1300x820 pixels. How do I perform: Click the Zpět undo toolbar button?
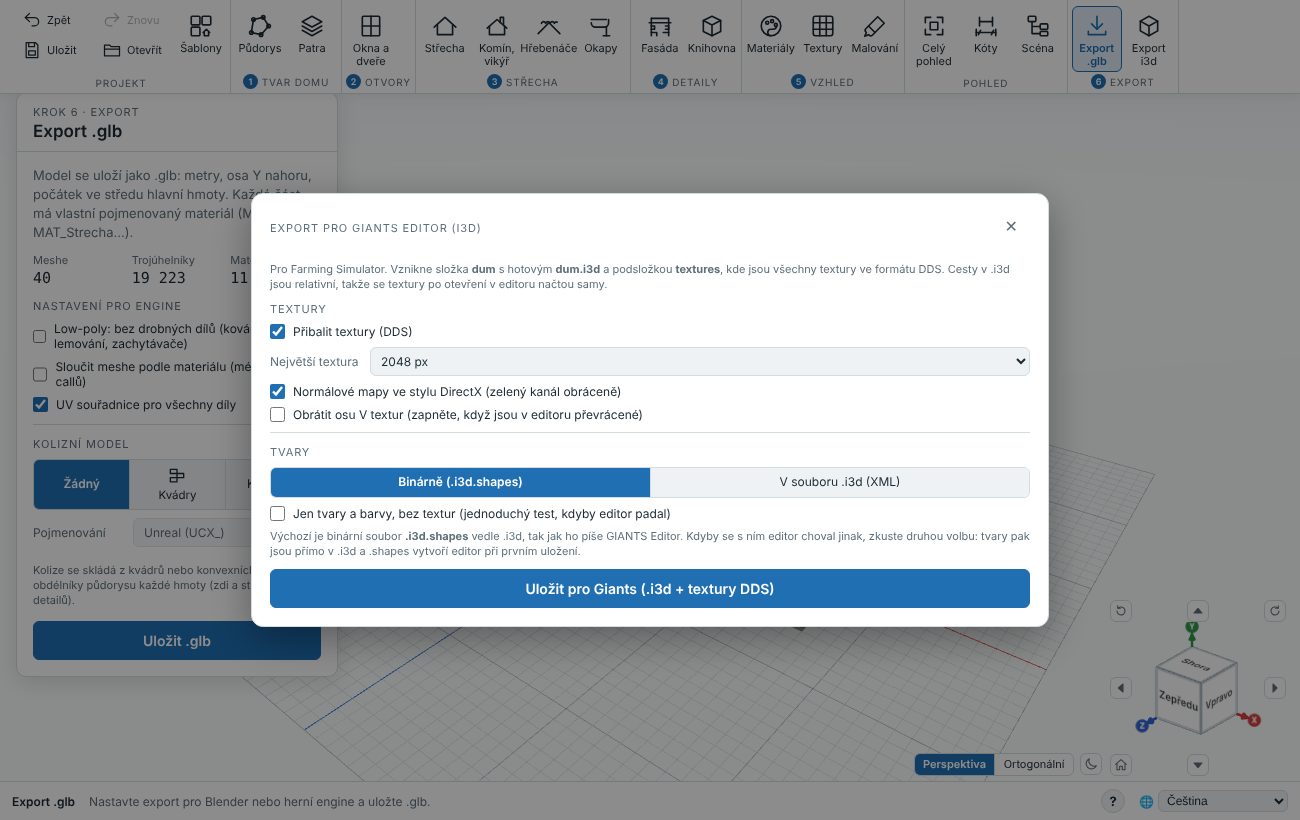pos(48,20)
